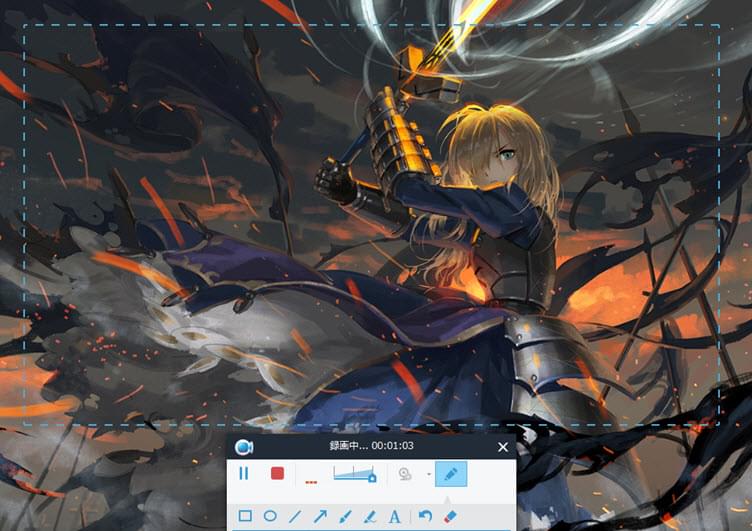This screenshot has width=752, height=531.
Task: Undo the last annotation
Action: coord(425,516)
